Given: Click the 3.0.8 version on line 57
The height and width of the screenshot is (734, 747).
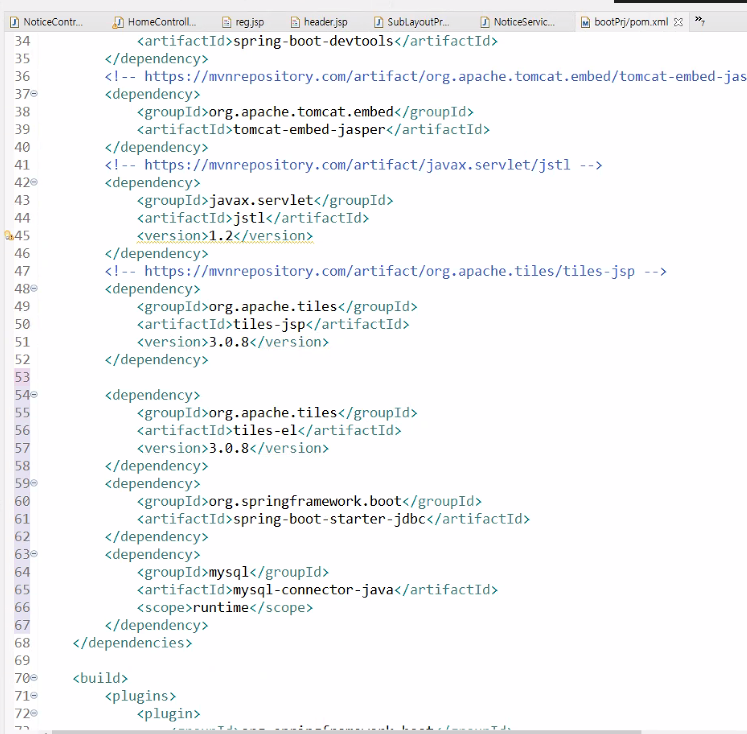Looking at the screenshot, I should (x=229, y=448).
